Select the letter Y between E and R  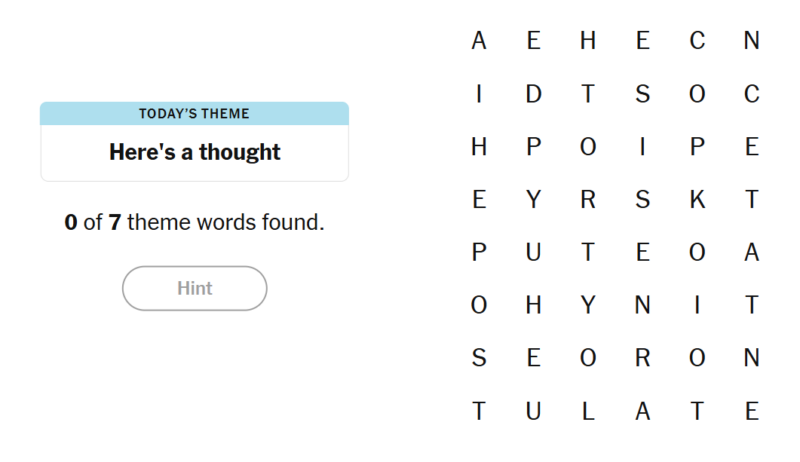[x=533, y=200]
